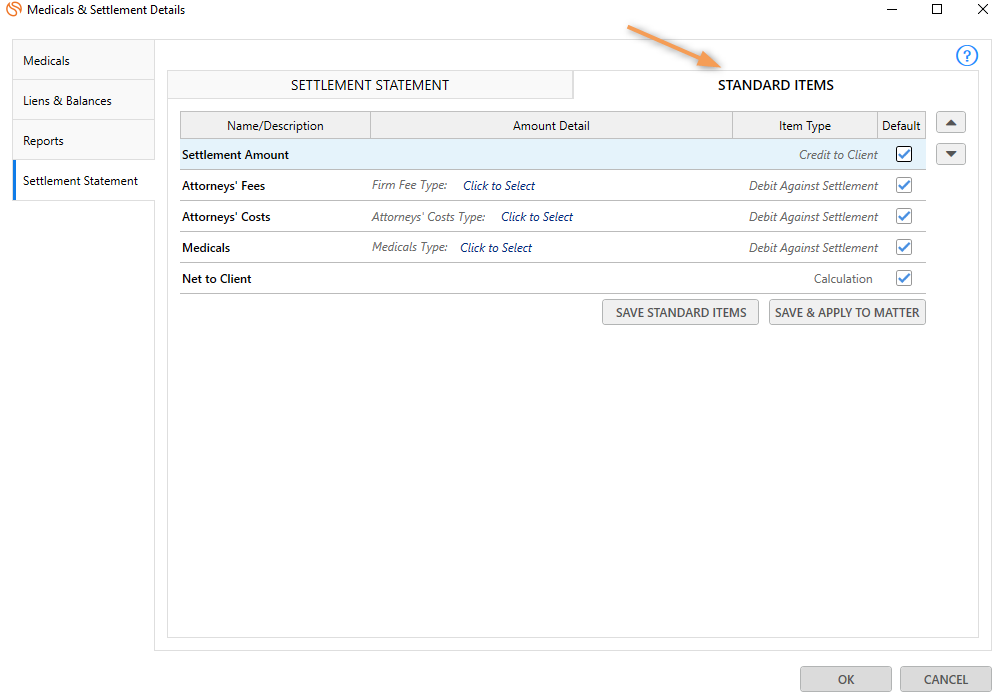Screen dimensions: 1005x700
Task: Switch to Settlement Statement tab
Action: (x=370, y=85)
